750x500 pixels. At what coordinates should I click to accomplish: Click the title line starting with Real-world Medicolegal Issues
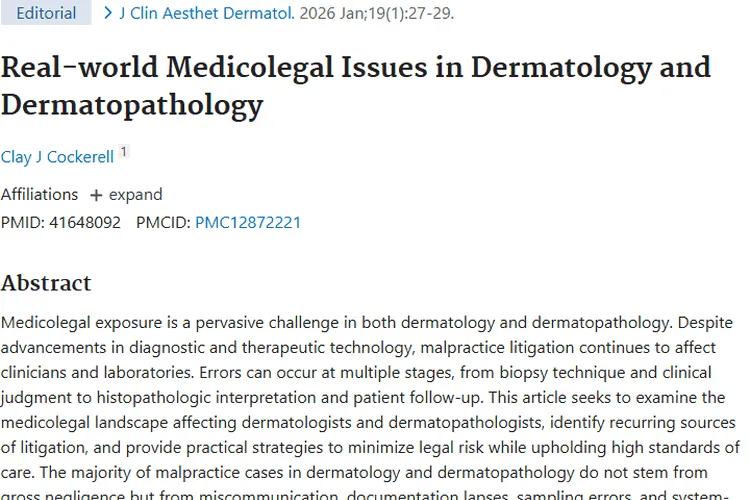356,68
